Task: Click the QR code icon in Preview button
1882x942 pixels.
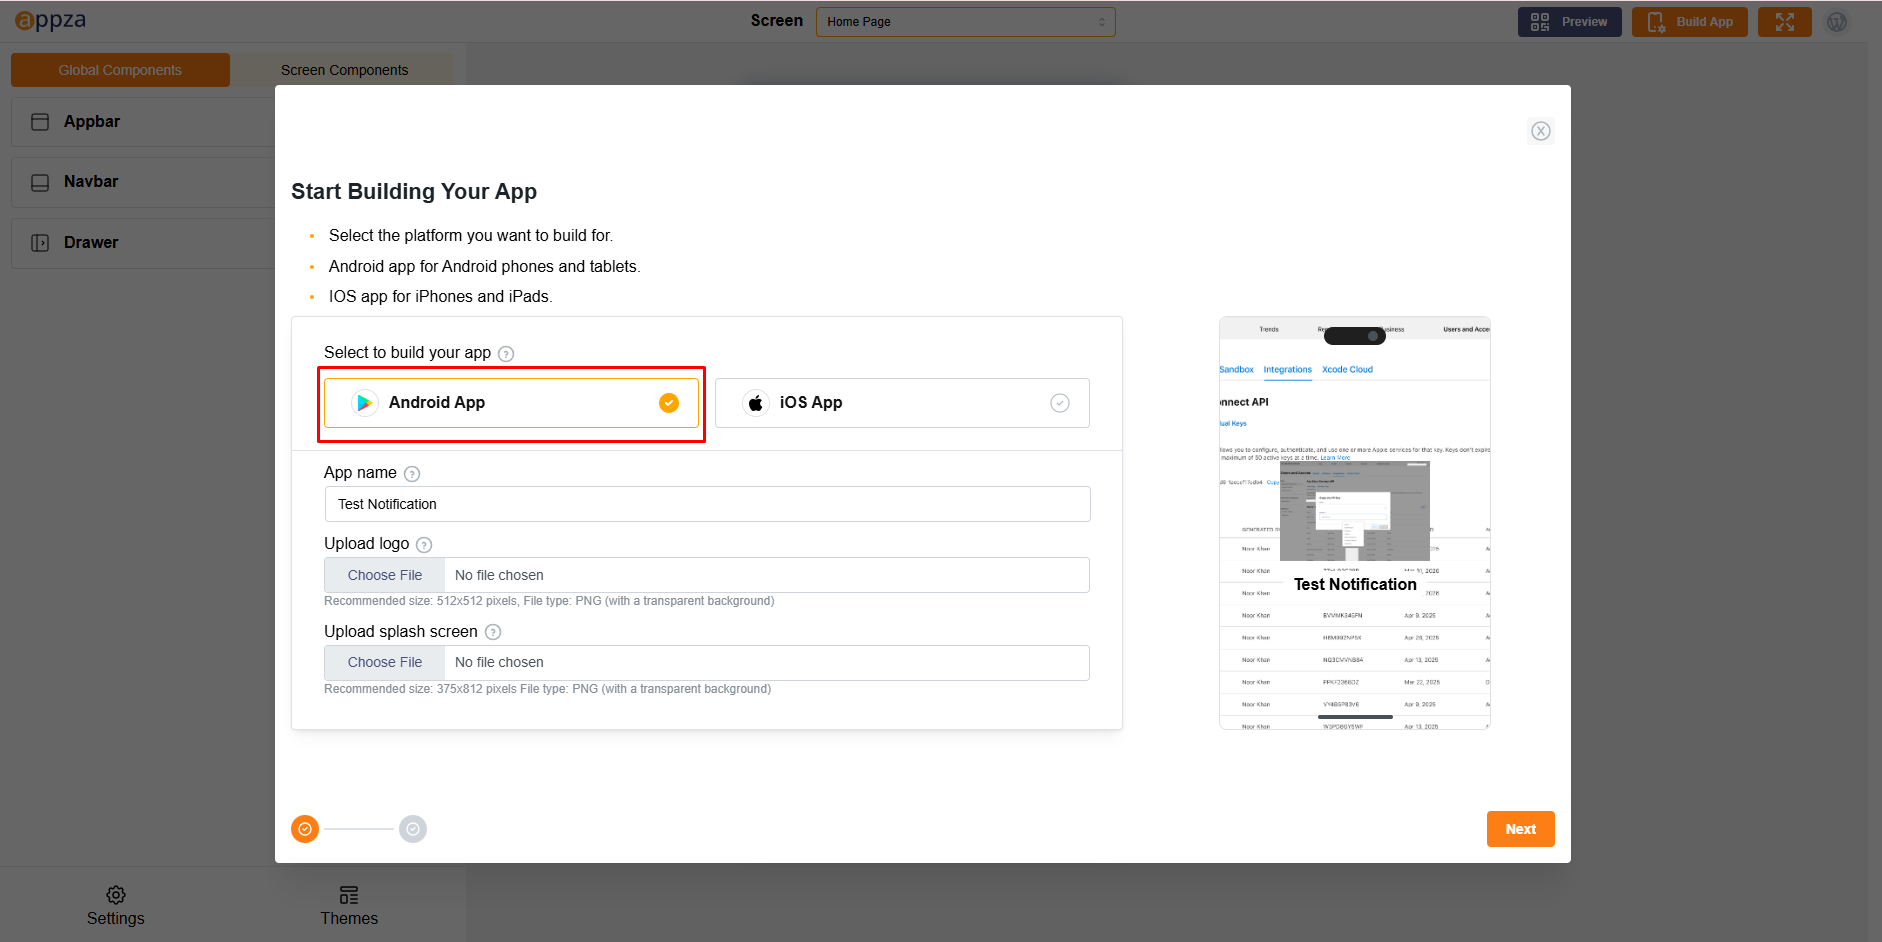Action: [x=1540, y=22]
